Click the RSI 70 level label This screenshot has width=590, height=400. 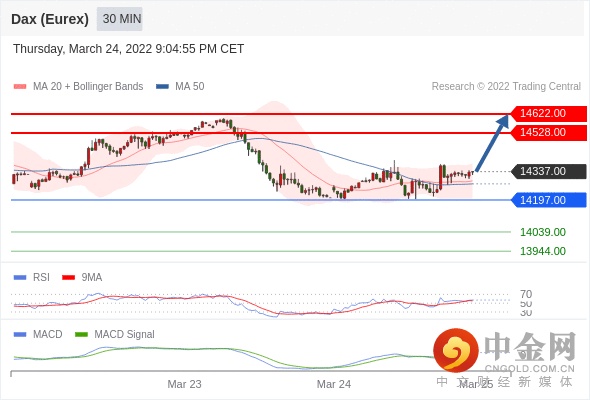[x=526, y=294]
